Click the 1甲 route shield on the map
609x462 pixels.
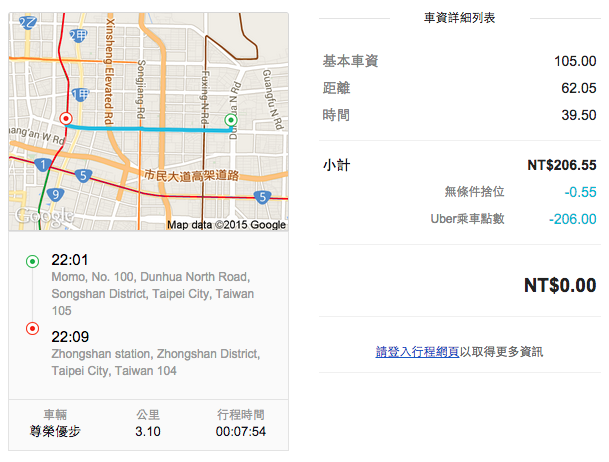pos(80,94)
